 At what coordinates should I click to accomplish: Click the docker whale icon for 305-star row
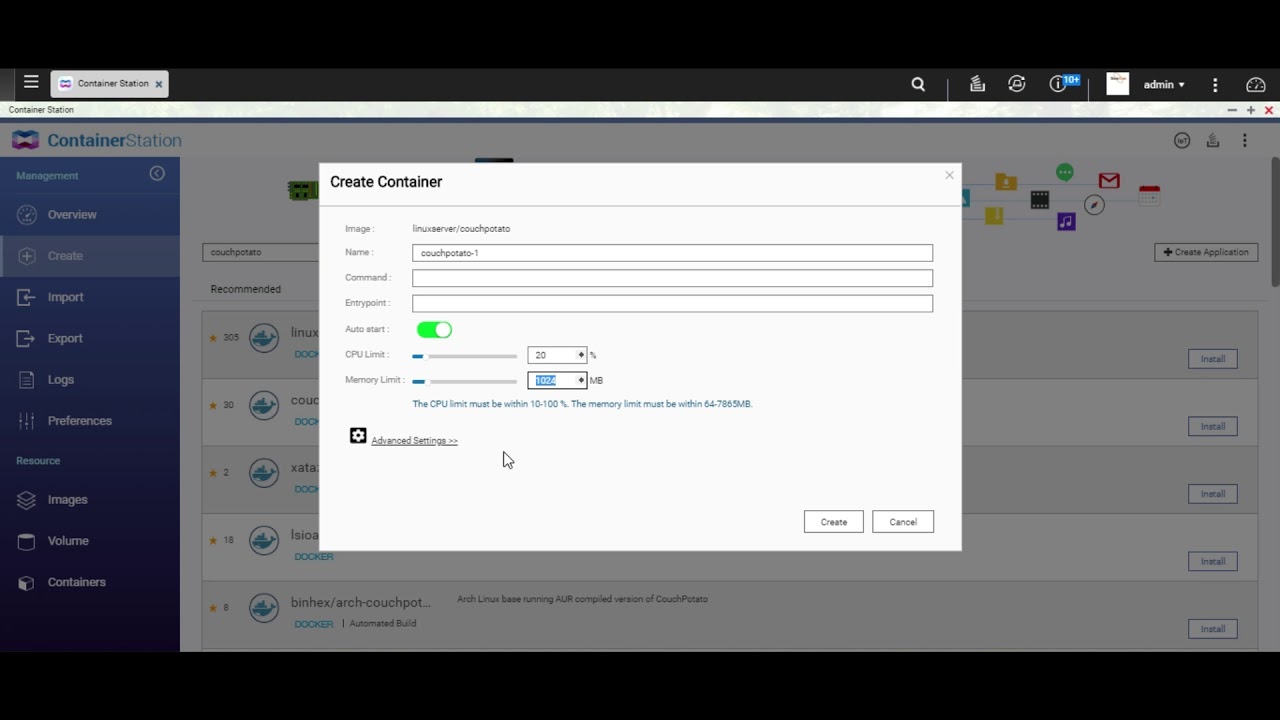click(x=264, y=338)
